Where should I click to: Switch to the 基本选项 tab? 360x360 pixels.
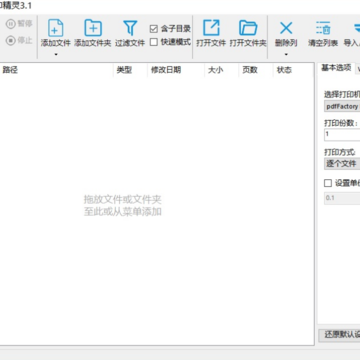(x=336, y=68)
